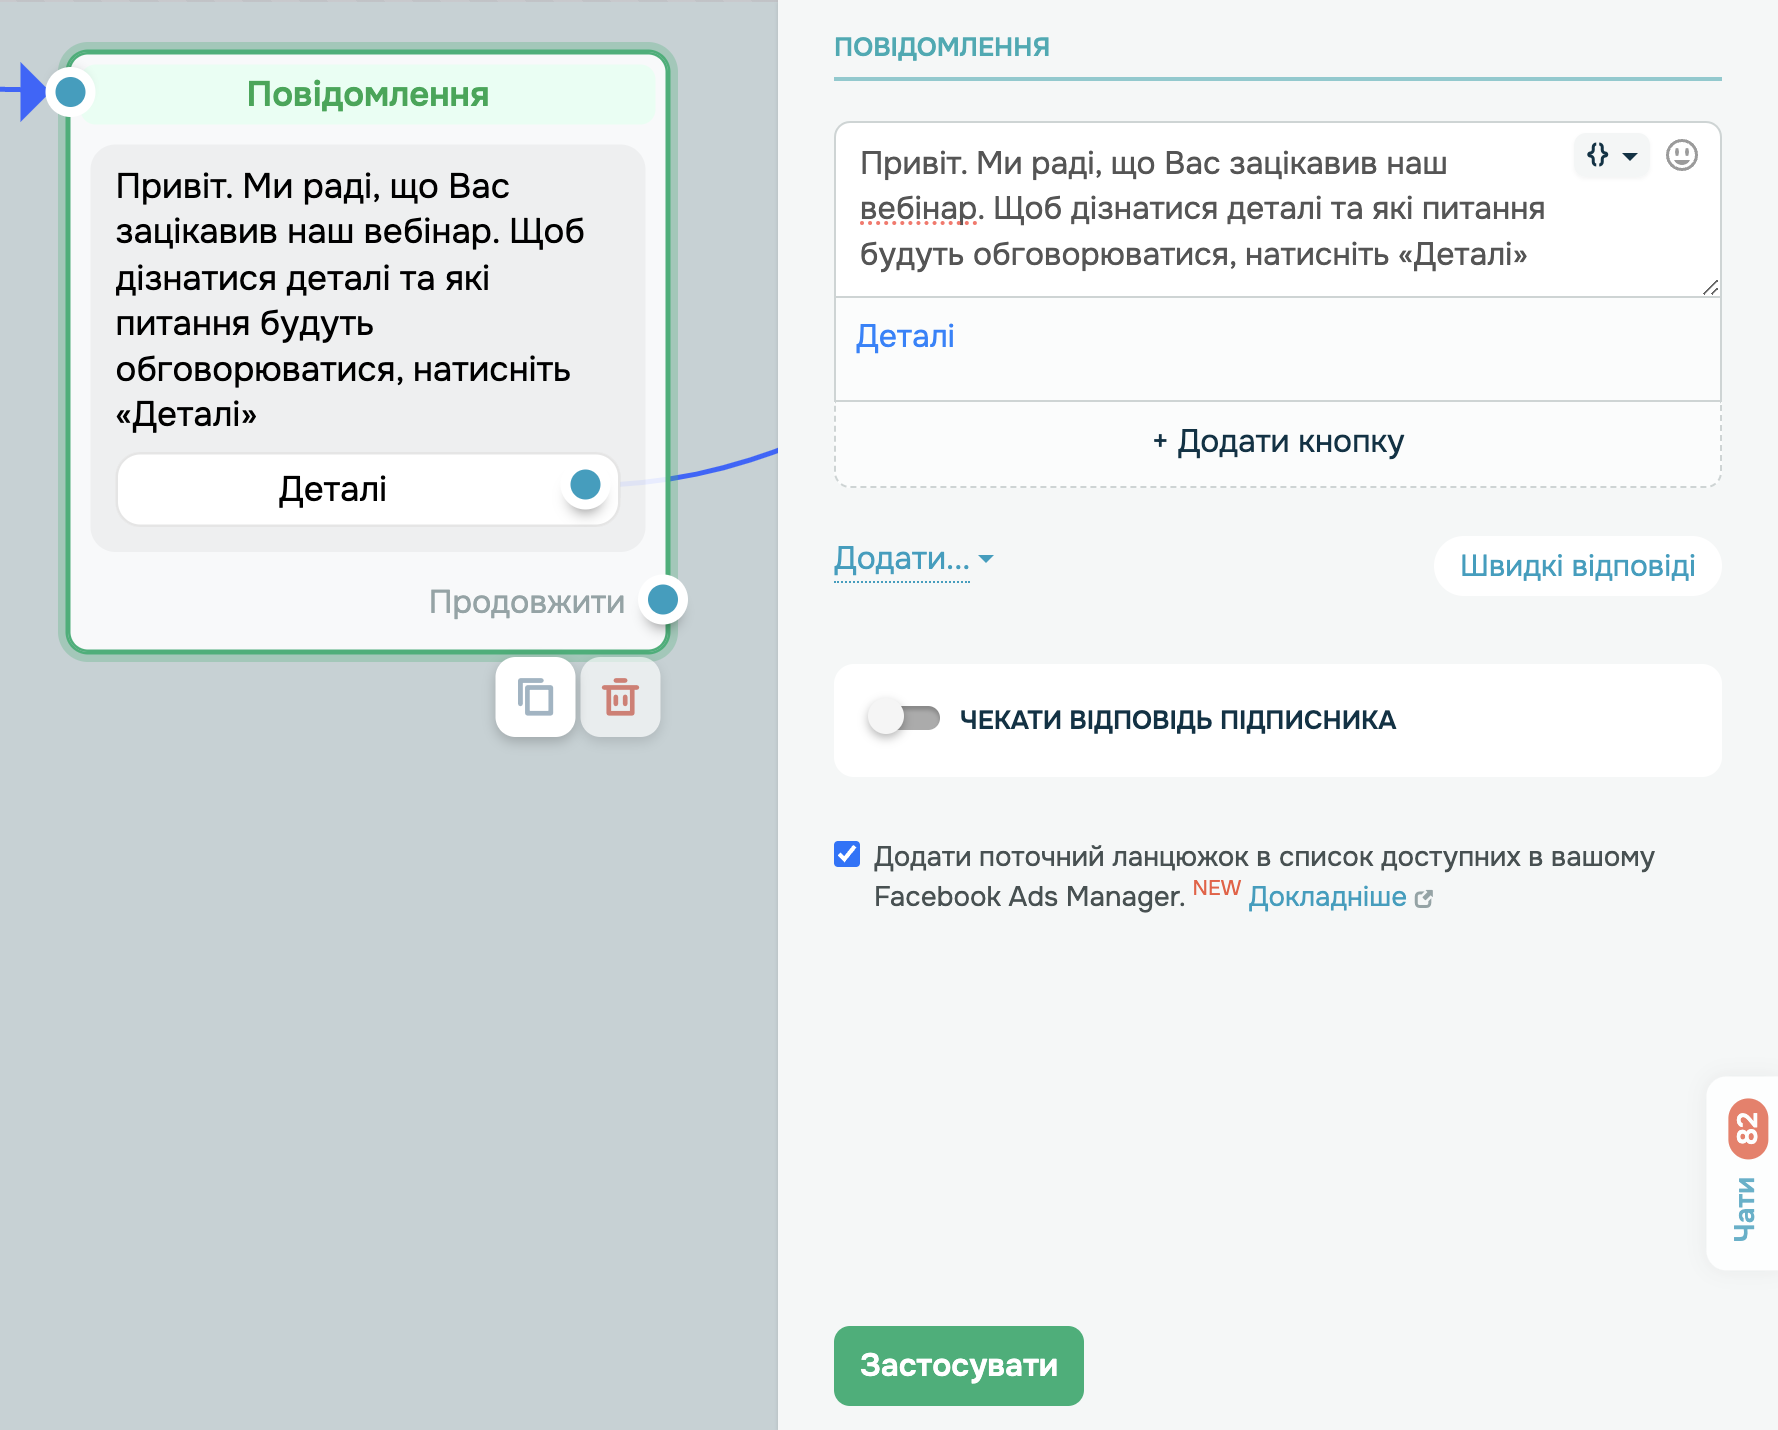This screenshot has height=1430, width=1778.
Task: Click the ПОВІДОМЛЕННЯ panel heading
Action: click(x=942, y=46)
